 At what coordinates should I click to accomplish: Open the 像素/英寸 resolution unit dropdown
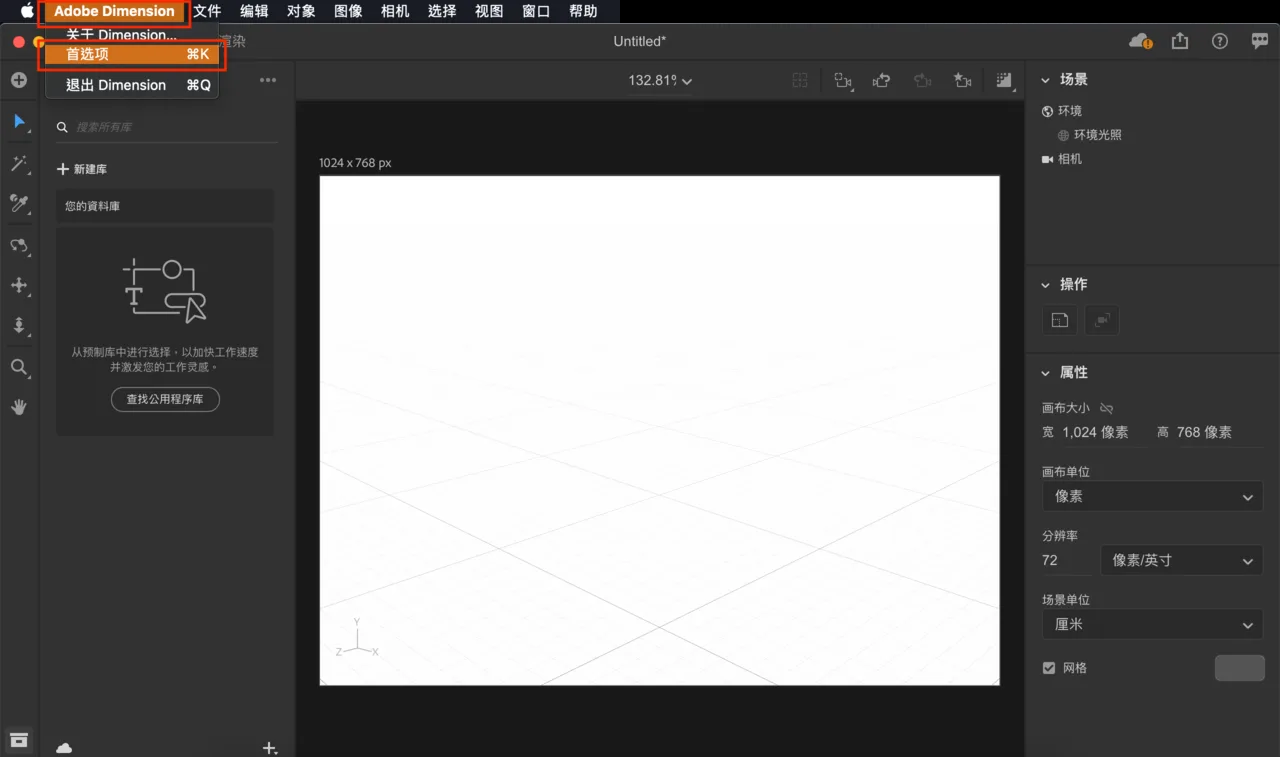point(1181,560)
